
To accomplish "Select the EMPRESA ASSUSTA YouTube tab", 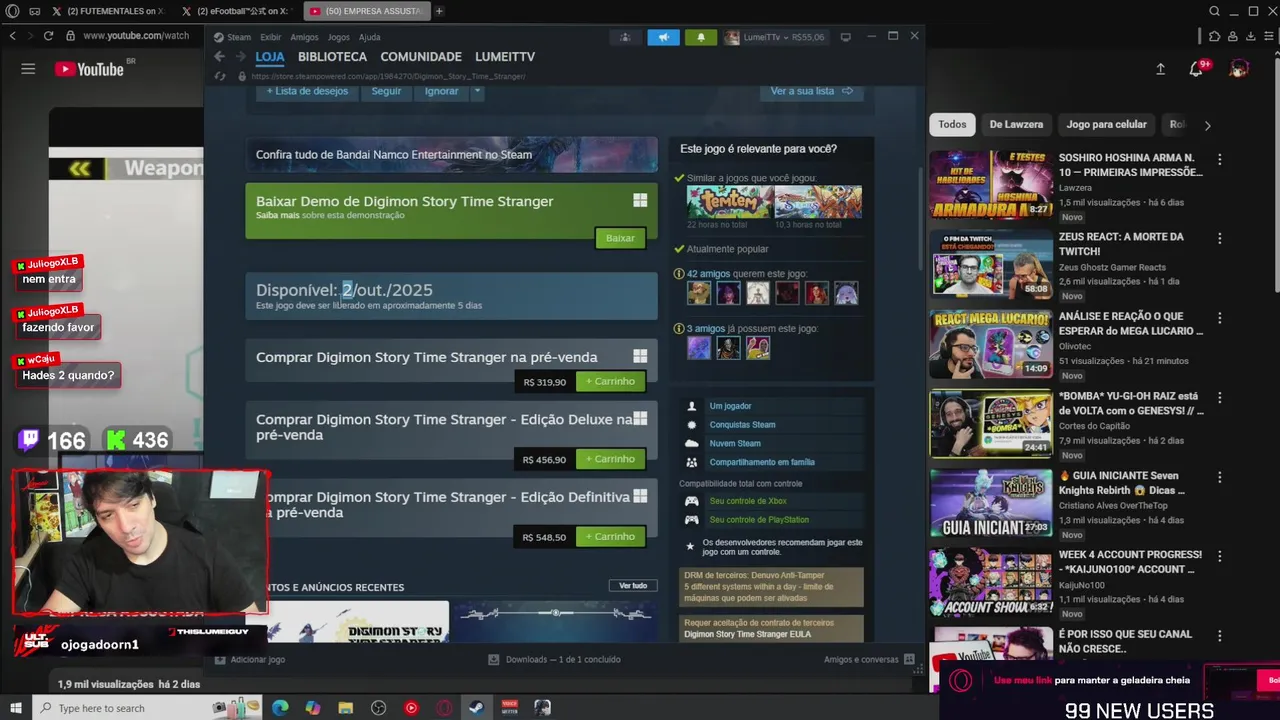I will tap(365, 11).
